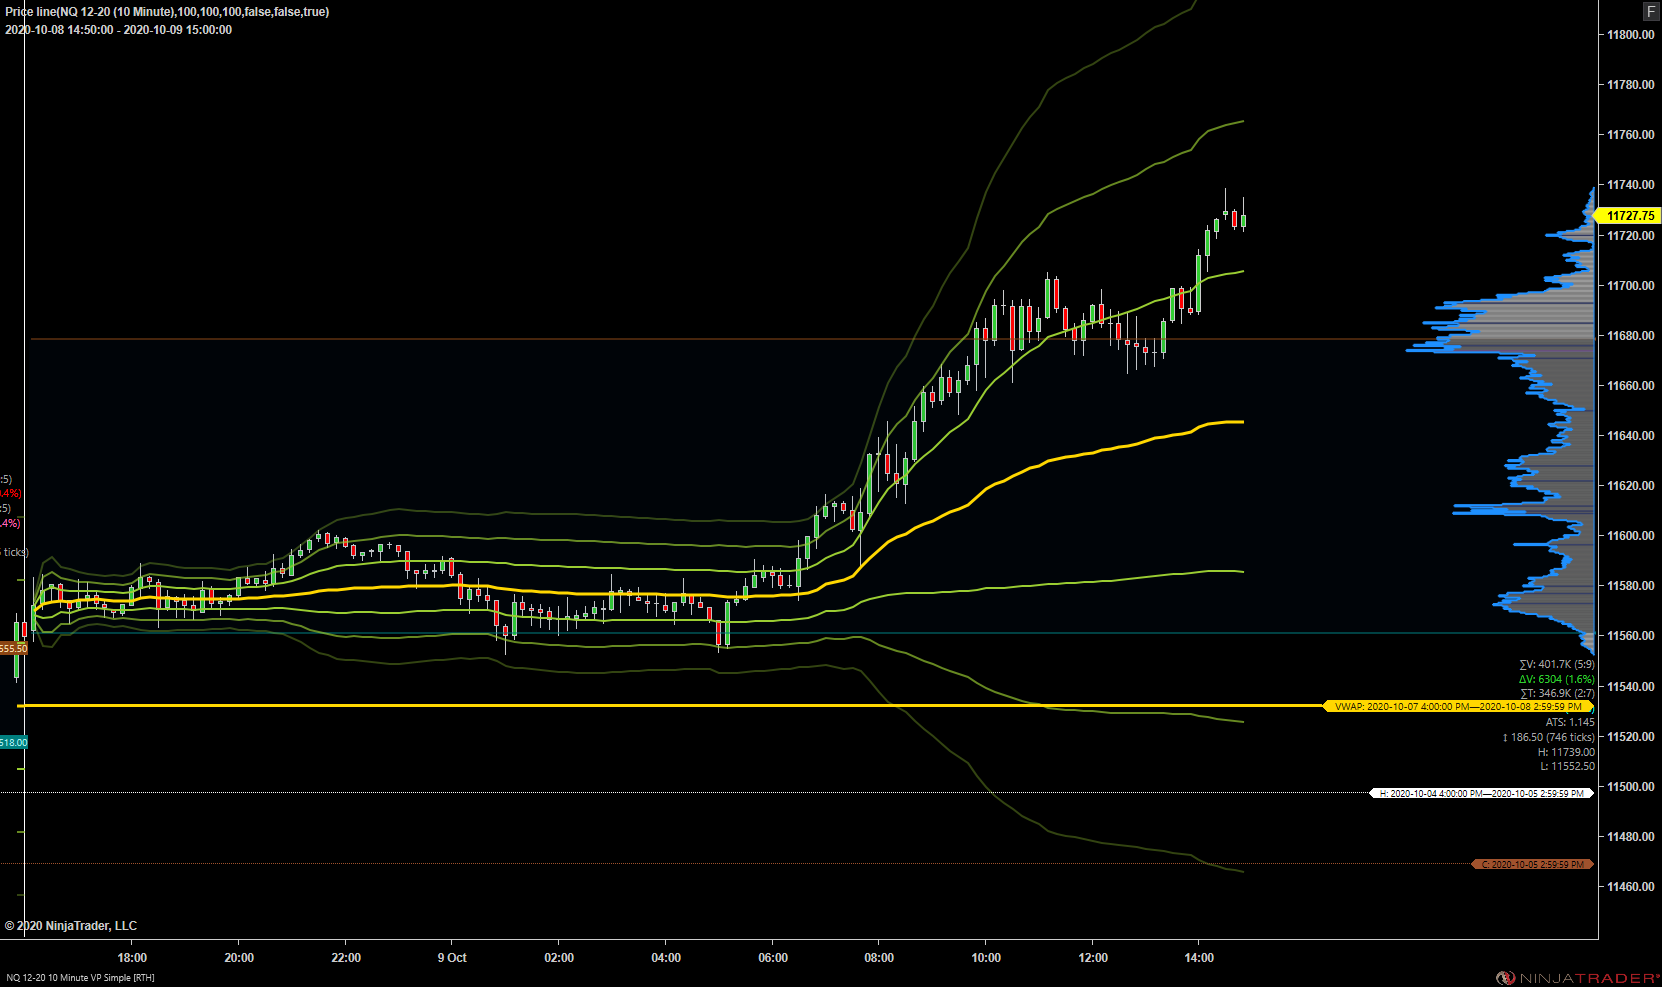This screenshot has height=987, width=1662.
Task: Click the L: 11552.50 profile low value
Action: 1567,766
